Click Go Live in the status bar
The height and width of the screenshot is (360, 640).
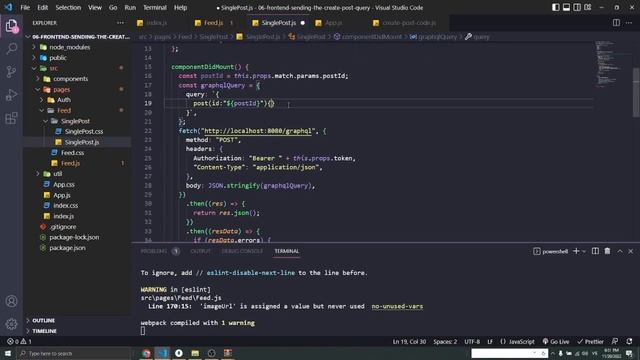(x=556, y=341)
